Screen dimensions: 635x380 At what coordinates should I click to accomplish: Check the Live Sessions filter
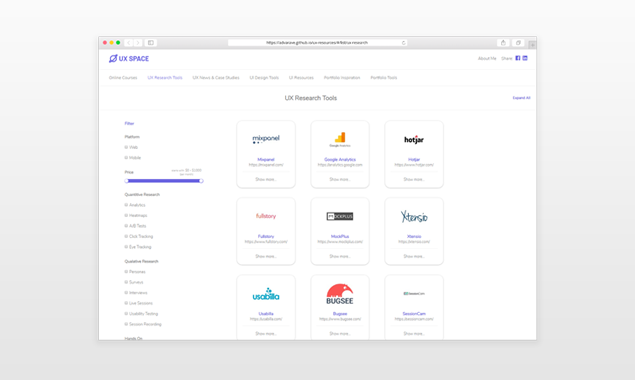126,303
